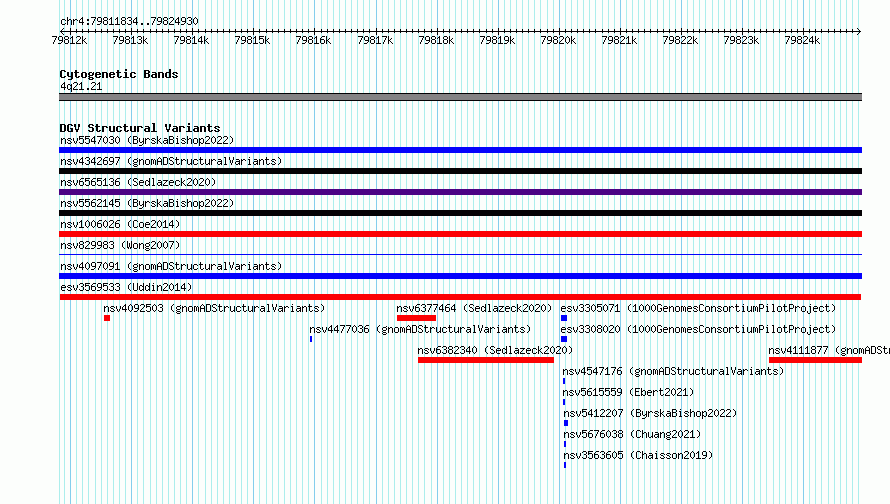Click the 79815k ruler mark
The height and width of the screenshot is (504, 890).
point(252,40)
